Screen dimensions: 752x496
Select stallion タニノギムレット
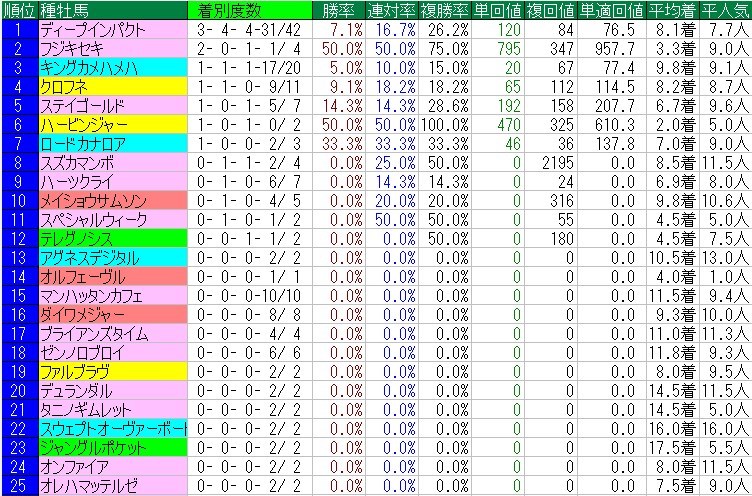coord(112,410)
